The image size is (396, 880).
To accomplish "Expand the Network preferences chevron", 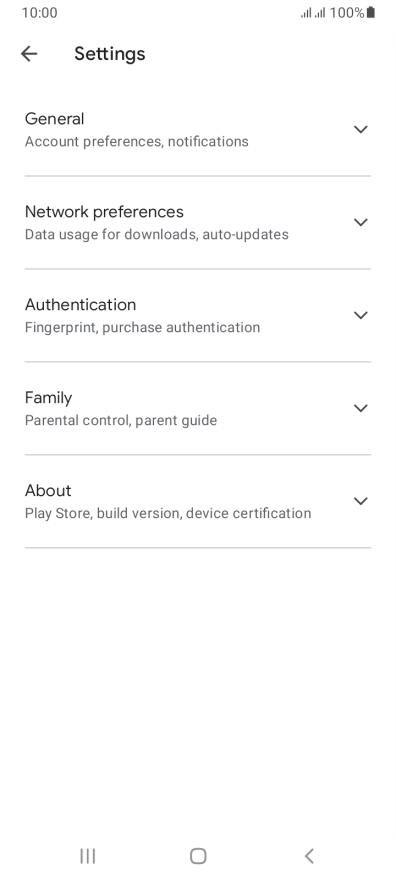I will click(x=361, y=222).
